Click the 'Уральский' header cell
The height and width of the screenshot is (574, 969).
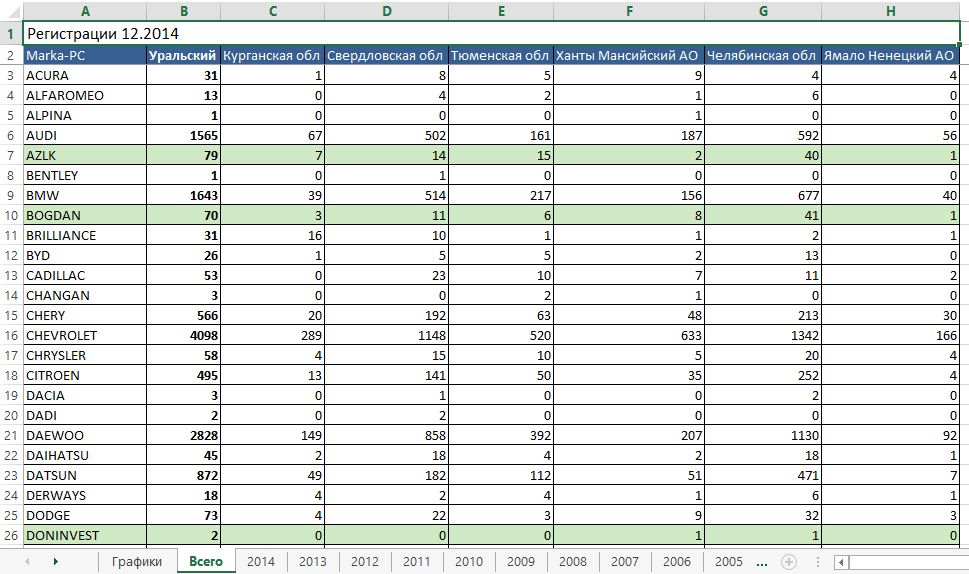(x=184, y=56)
